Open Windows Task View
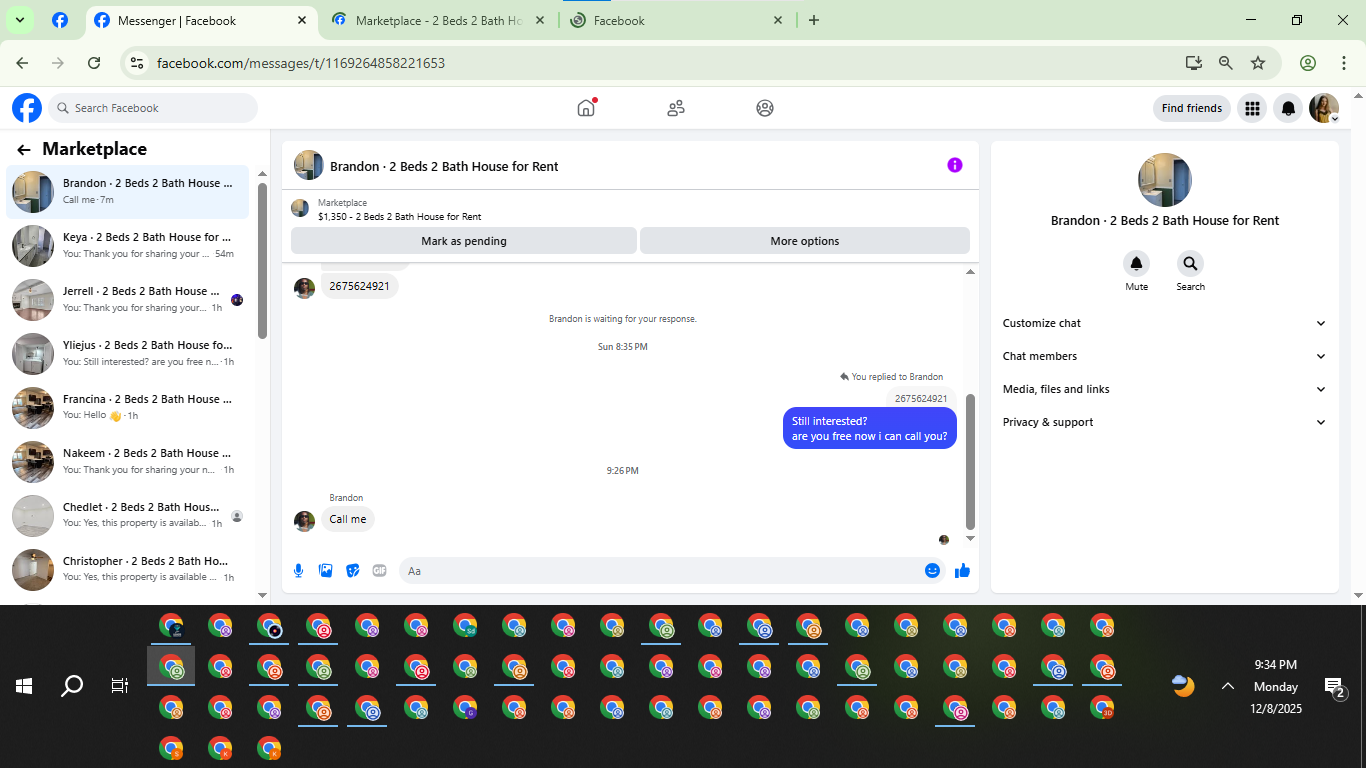The height and width of the screenshot is (768, 1366). click(120, 686)
